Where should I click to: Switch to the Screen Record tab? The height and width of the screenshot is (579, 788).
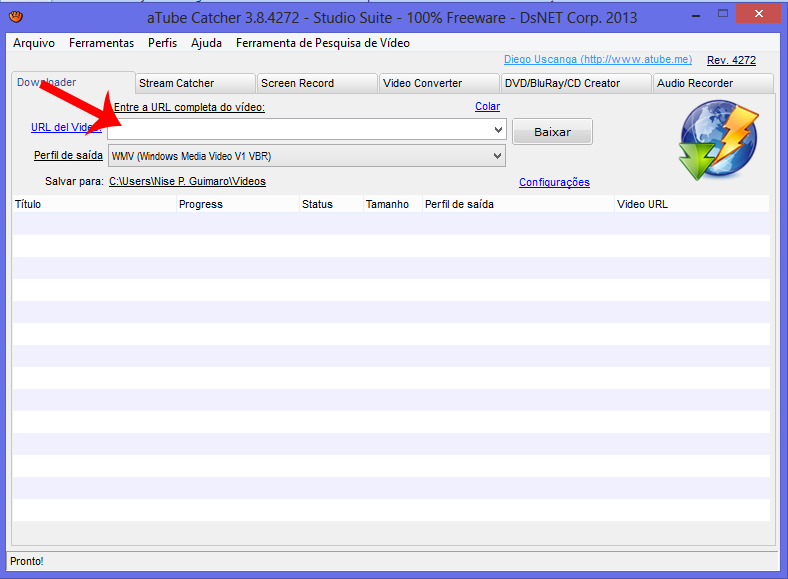(317, 83)
